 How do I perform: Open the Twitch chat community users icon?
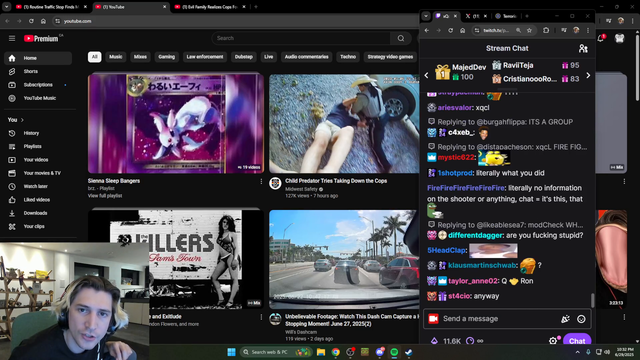pos(583,49)
